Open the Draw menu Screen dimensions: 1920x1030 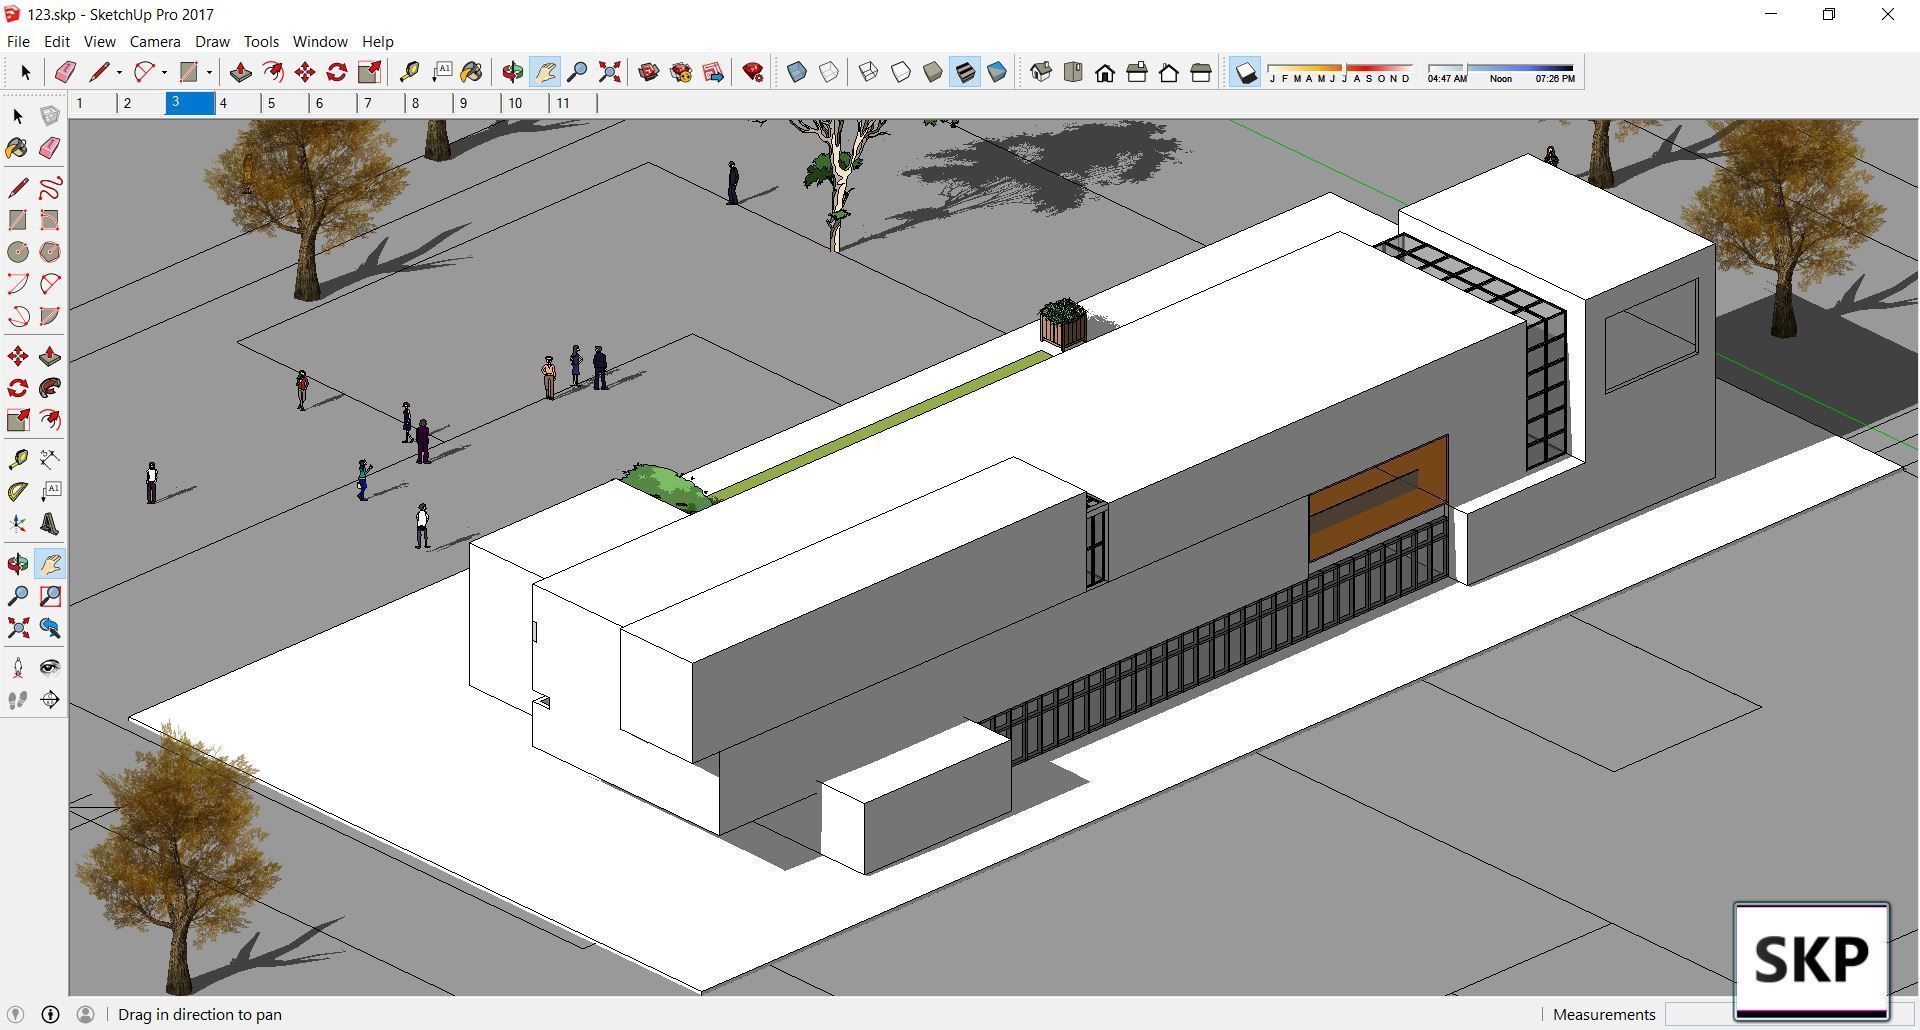click(212, 41)
